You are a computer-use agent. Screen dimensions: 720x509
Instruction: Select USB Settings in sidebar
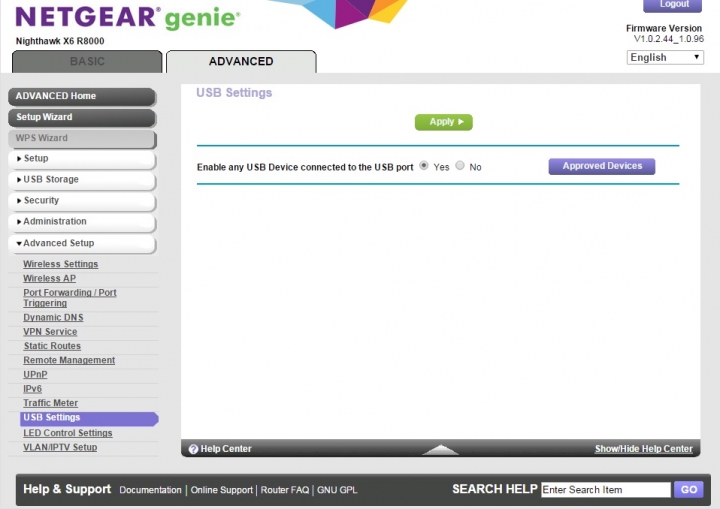(89, 418)
